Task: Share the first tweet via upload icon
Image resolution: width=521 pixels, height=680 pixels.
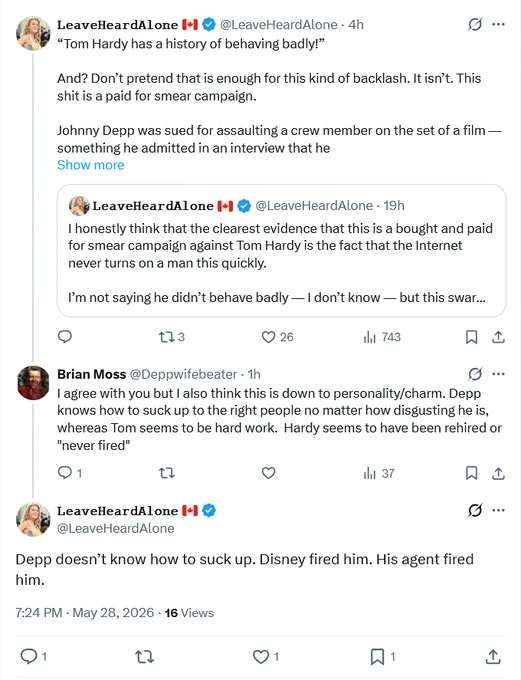Action: pyautogui.click(x=498, y=337)
